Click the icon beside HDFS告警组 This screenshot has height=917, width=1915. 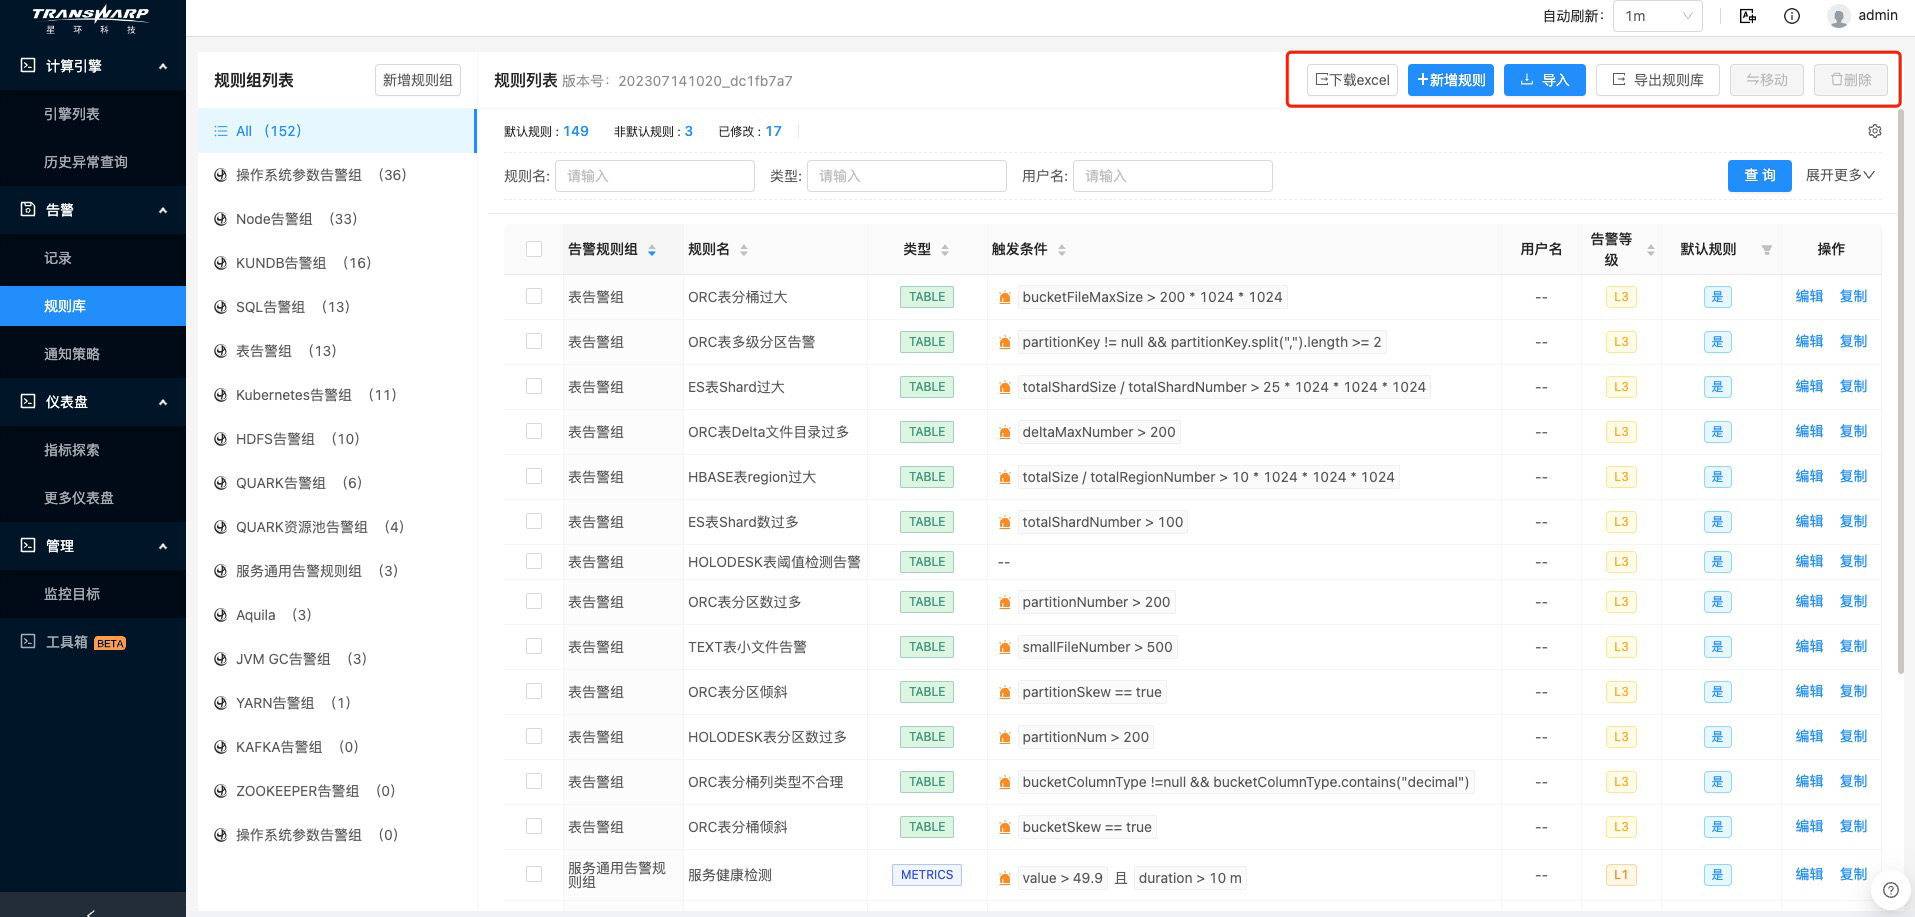coord(220,439)
